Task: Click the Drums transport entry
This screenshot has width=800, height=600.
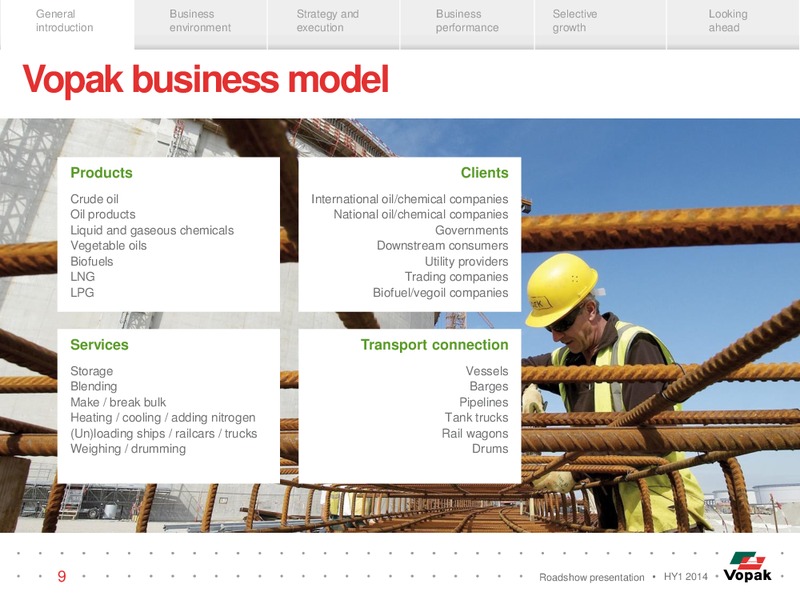Action: click(x=490, y=448)
